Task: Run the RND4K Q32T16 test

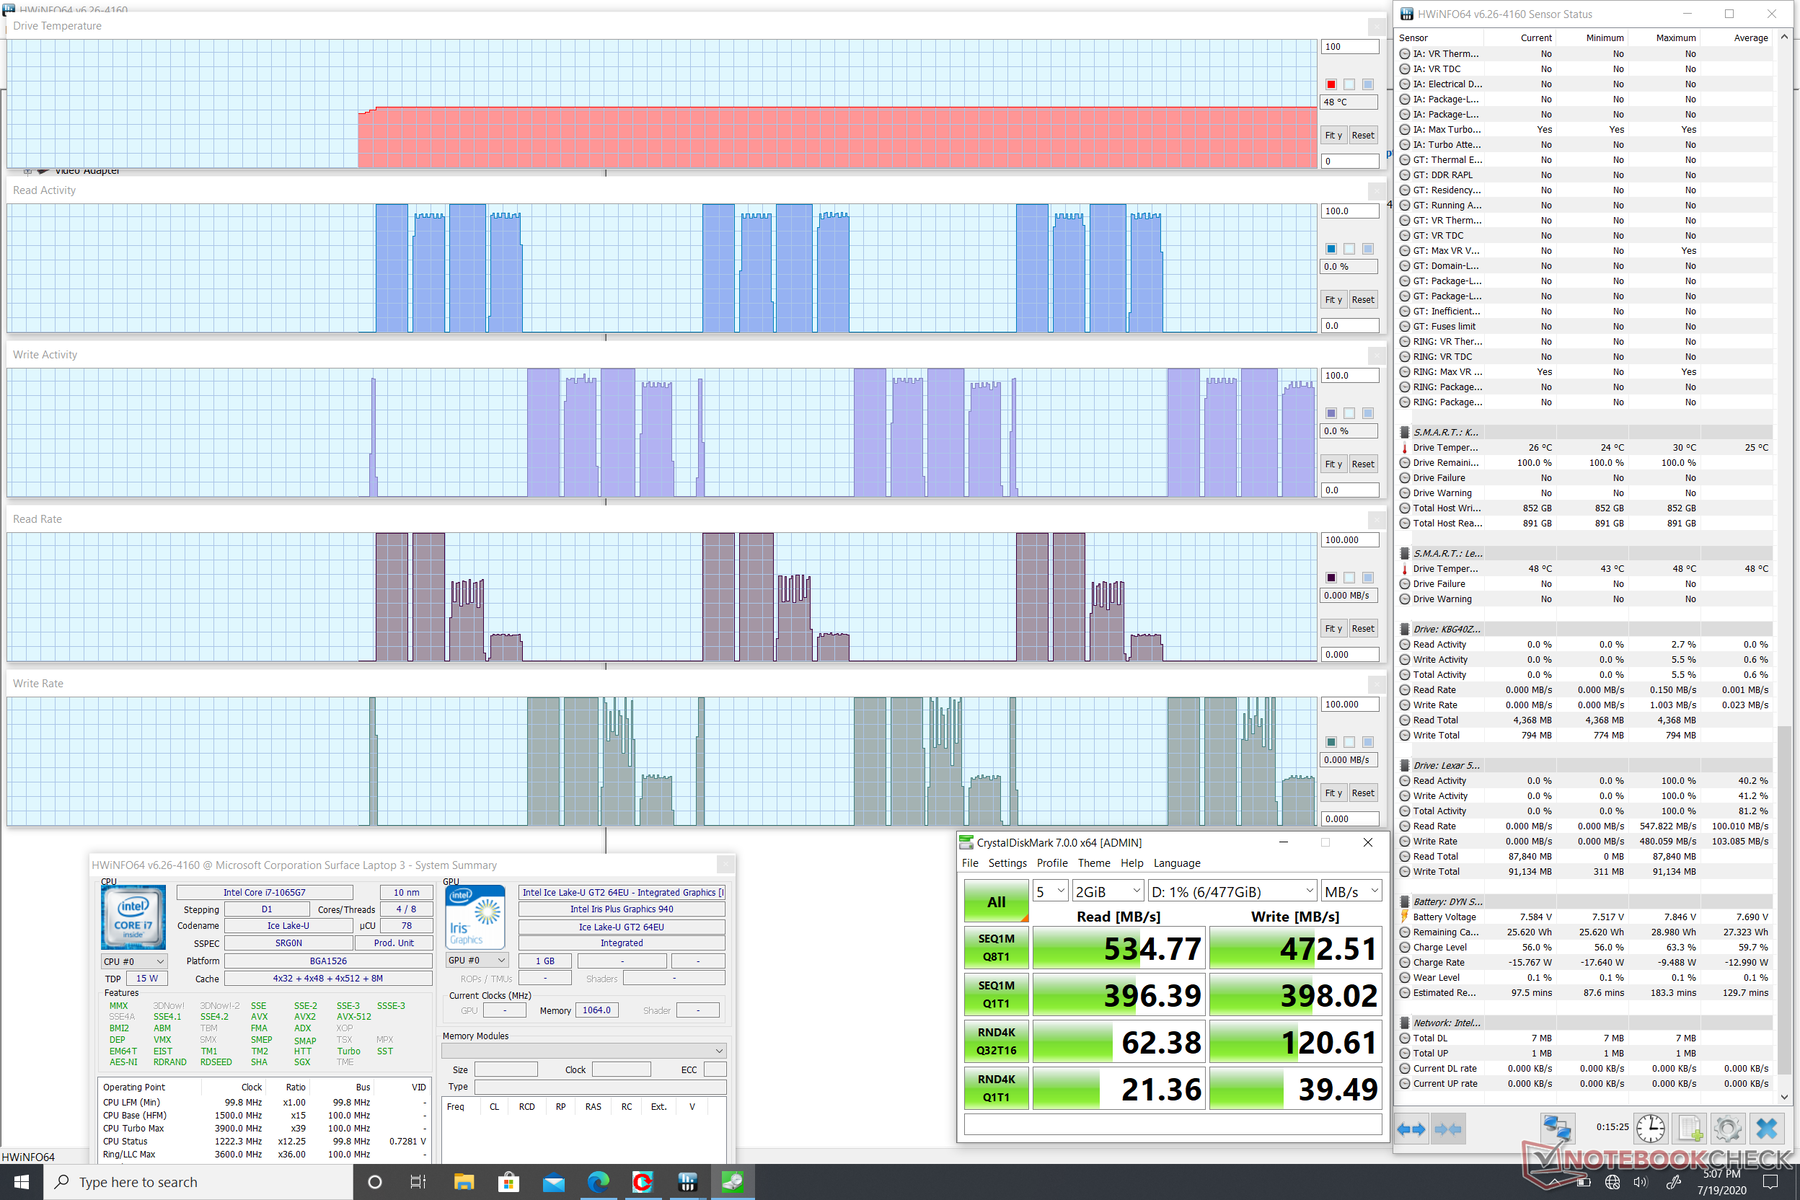Action: point(996,1042)
